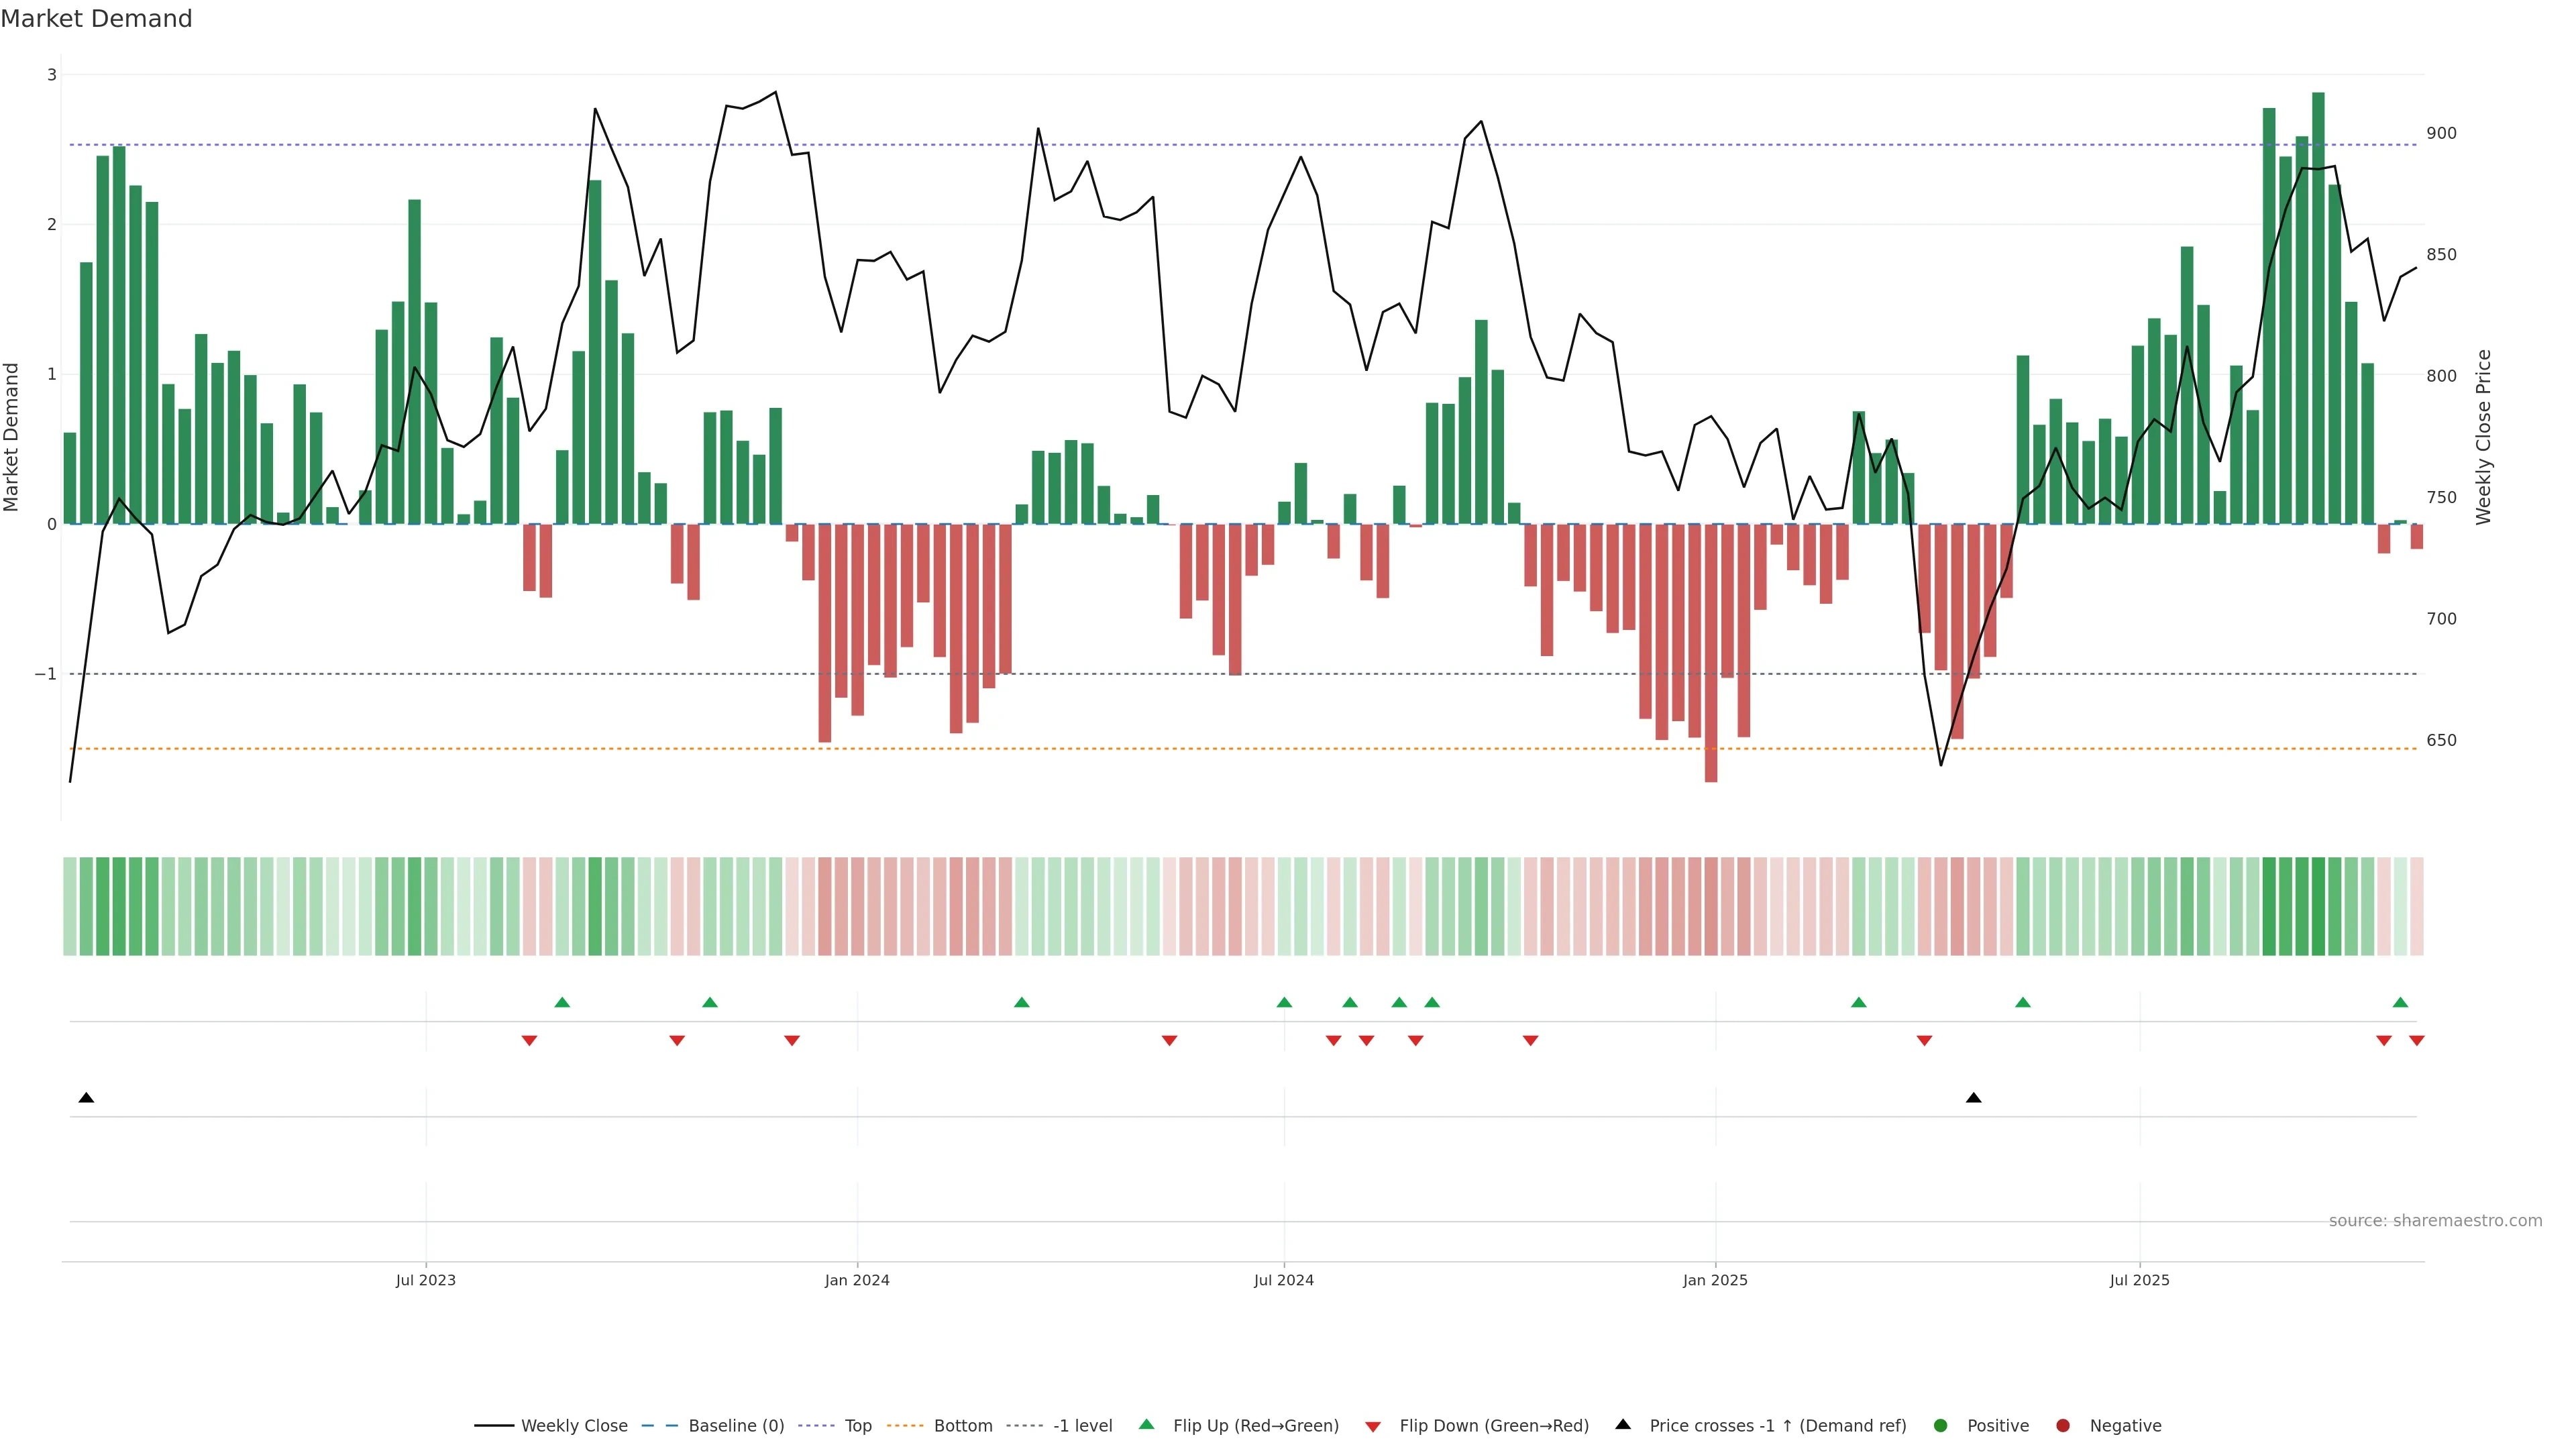Click the green Positive legend circle
Viewport: 2576px width, 1449px height.
click(x=1941, y=1426)
